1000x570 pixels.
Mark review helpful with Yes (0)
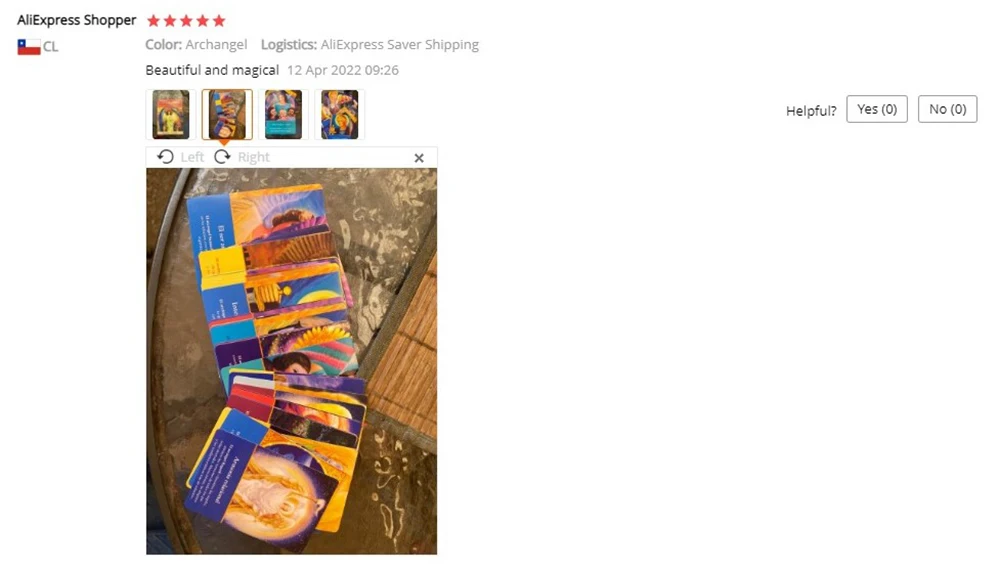pos(877,109)
